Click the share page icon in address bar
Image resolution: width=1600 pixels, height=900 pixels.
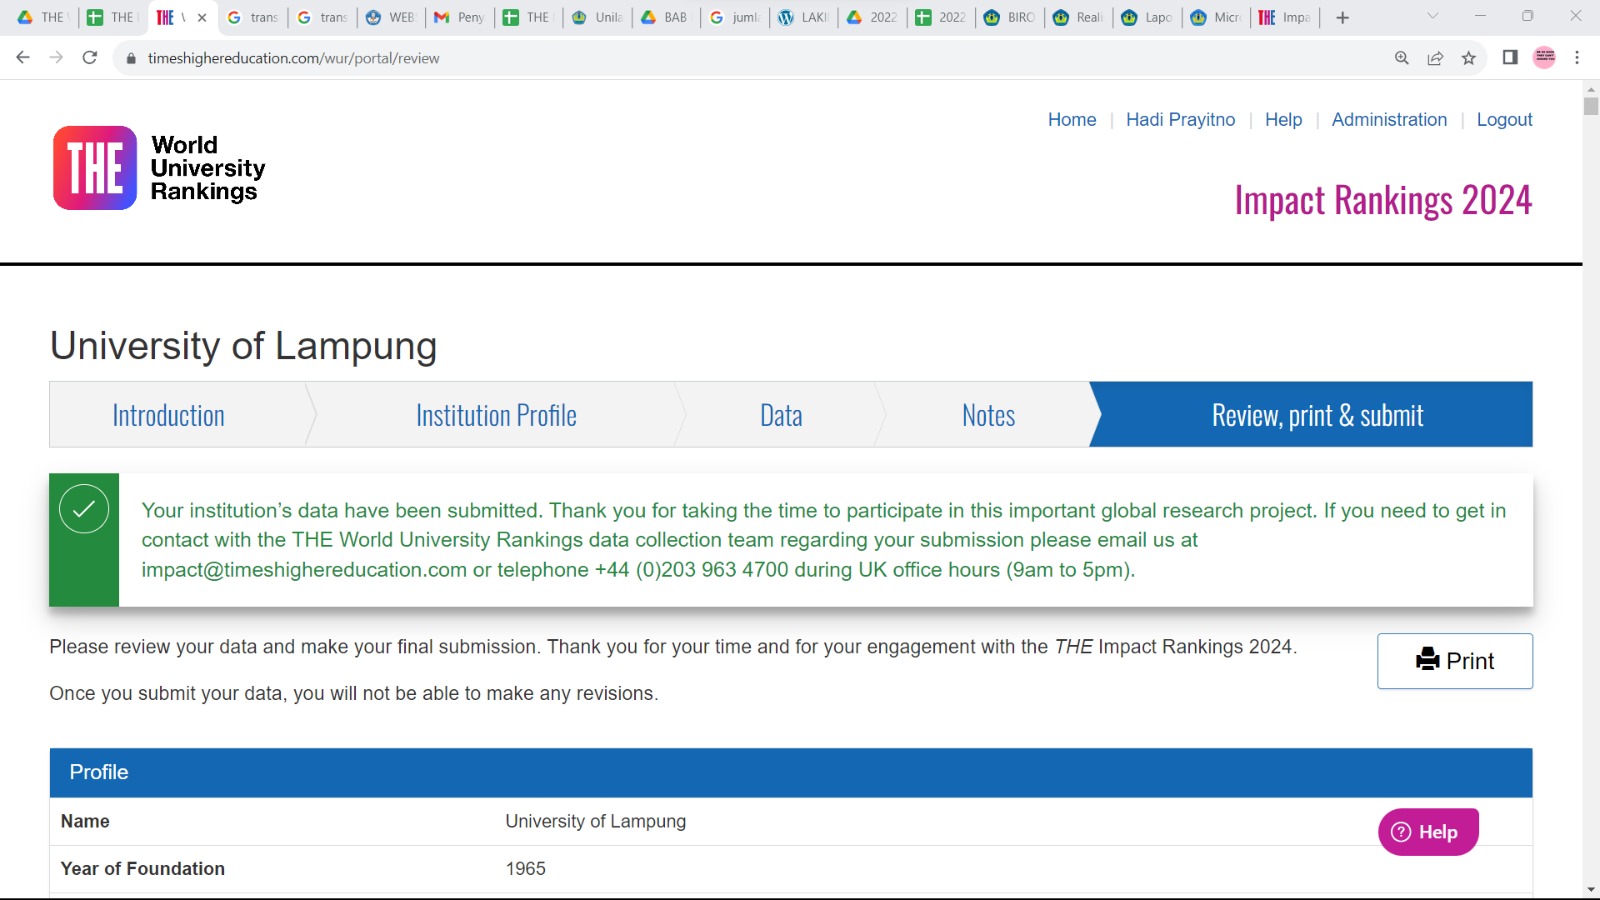tap(1435, 58)
